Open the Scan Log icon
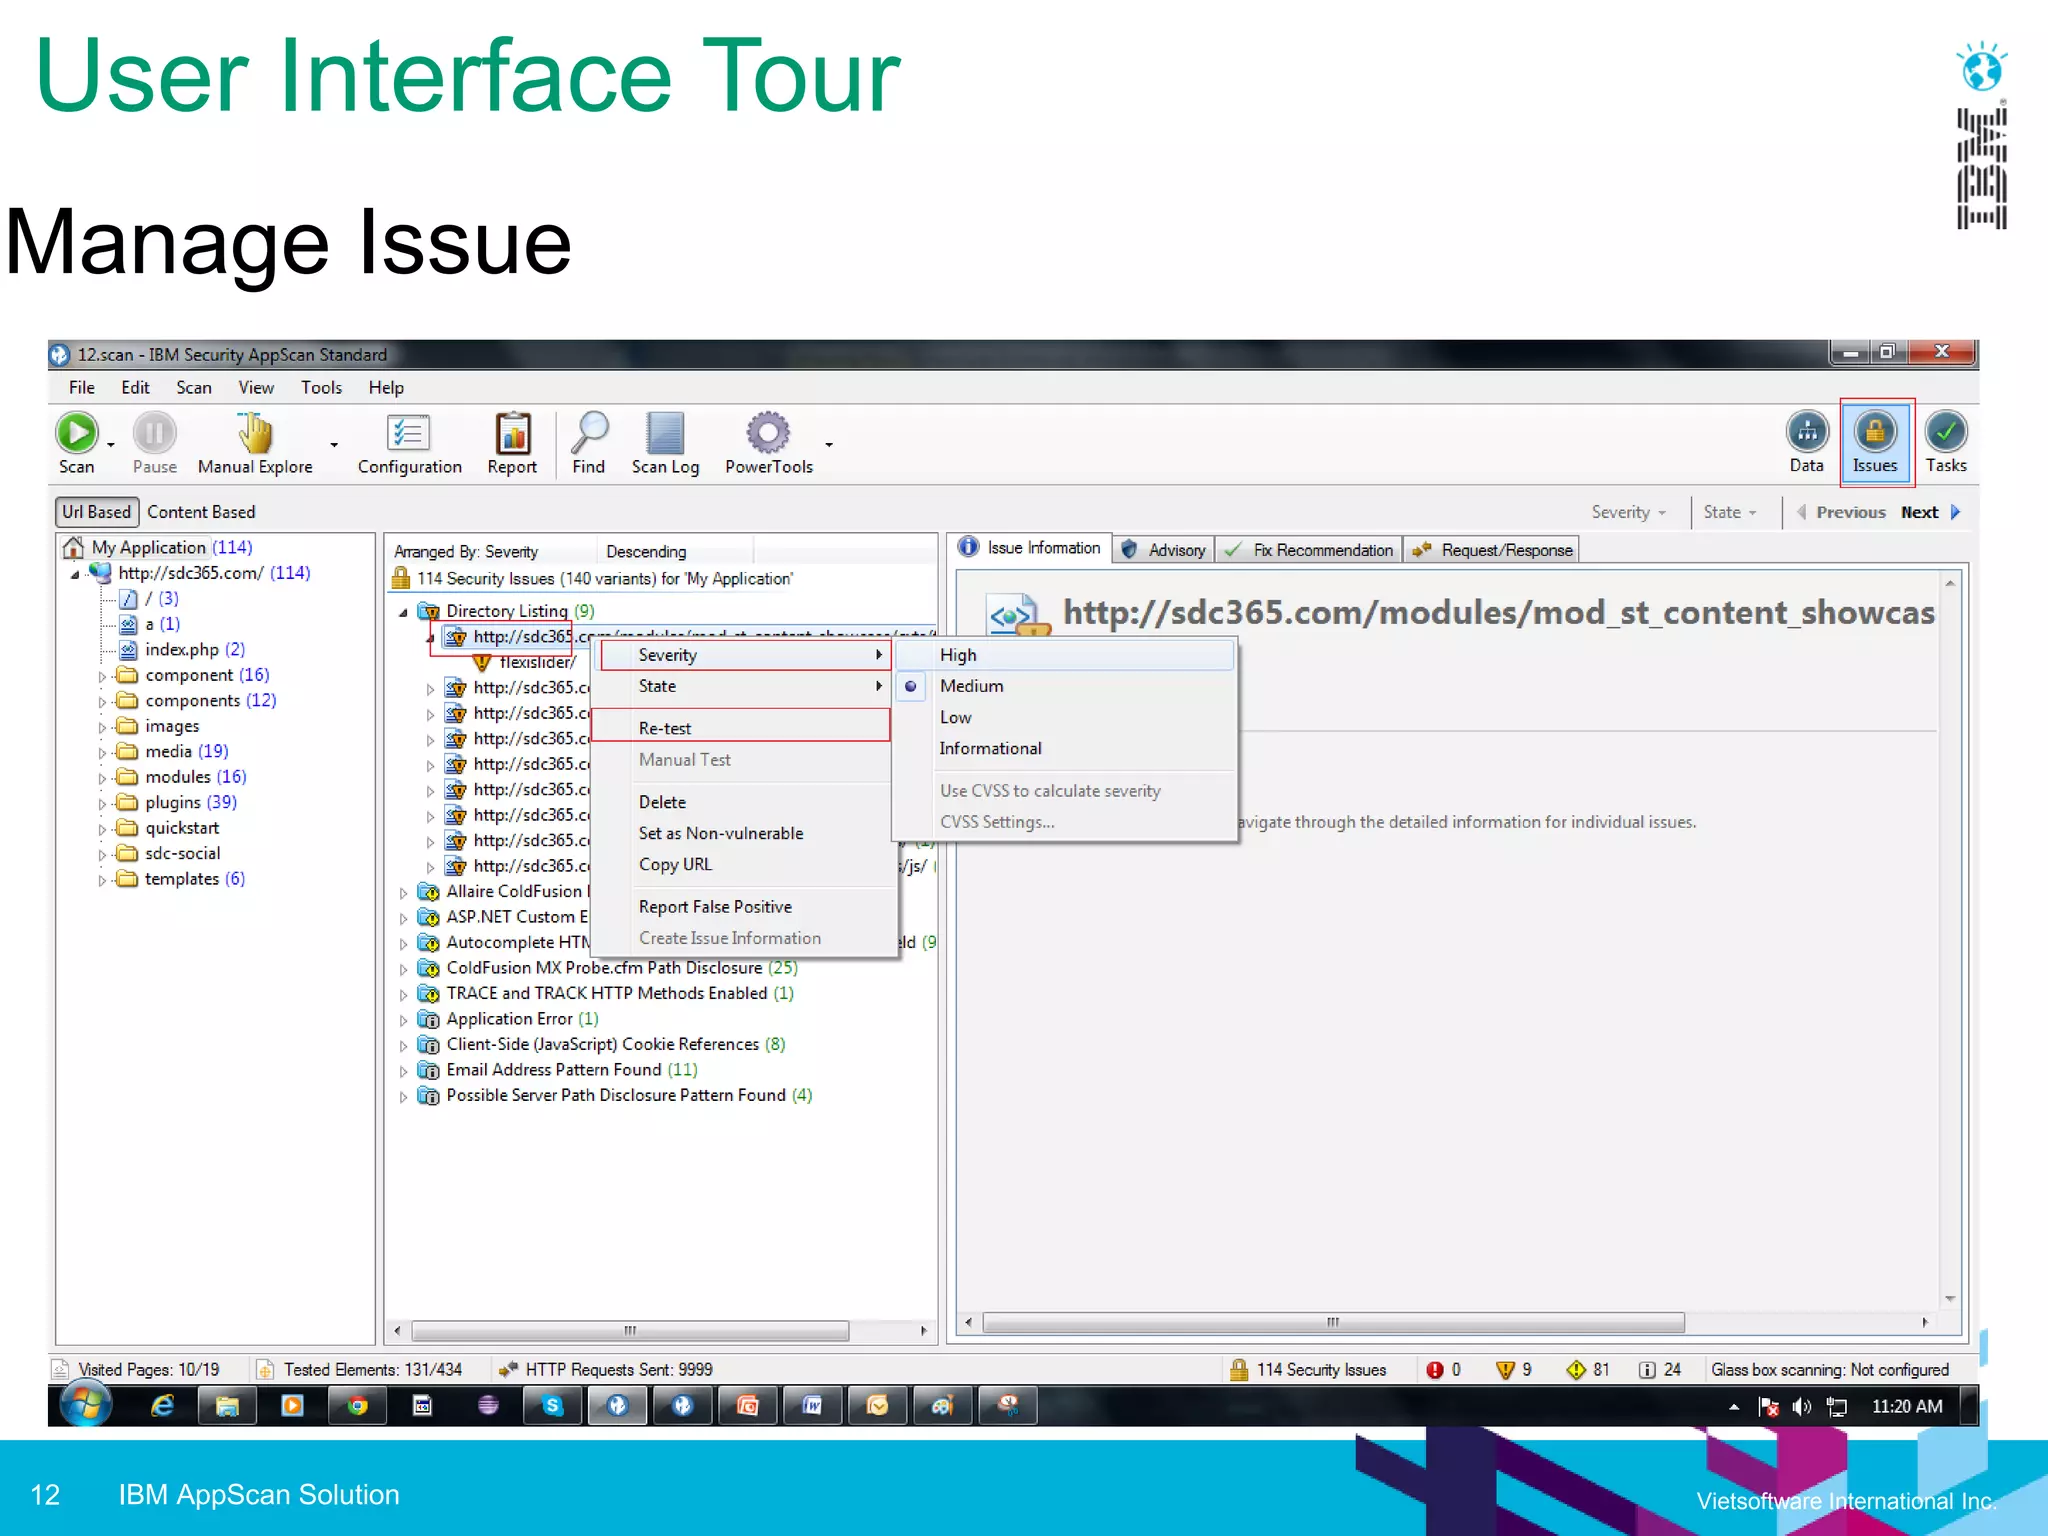 (665, 433)
